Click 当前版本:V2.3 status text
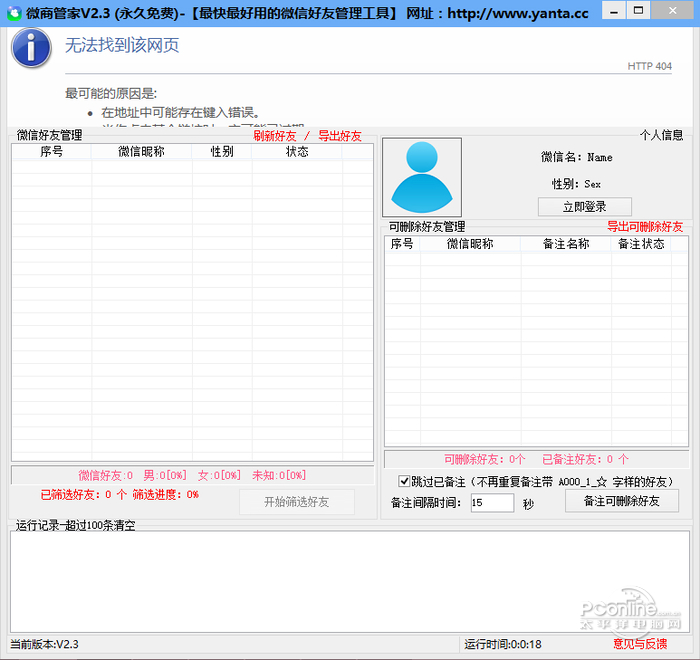The width and height of the screenshot is (700, 660). point(45,644)
